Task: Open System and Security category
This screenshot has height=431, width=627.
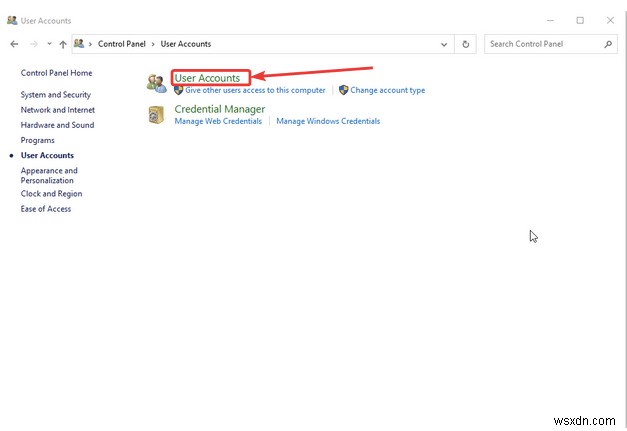Action: click(x=56, y=95)
